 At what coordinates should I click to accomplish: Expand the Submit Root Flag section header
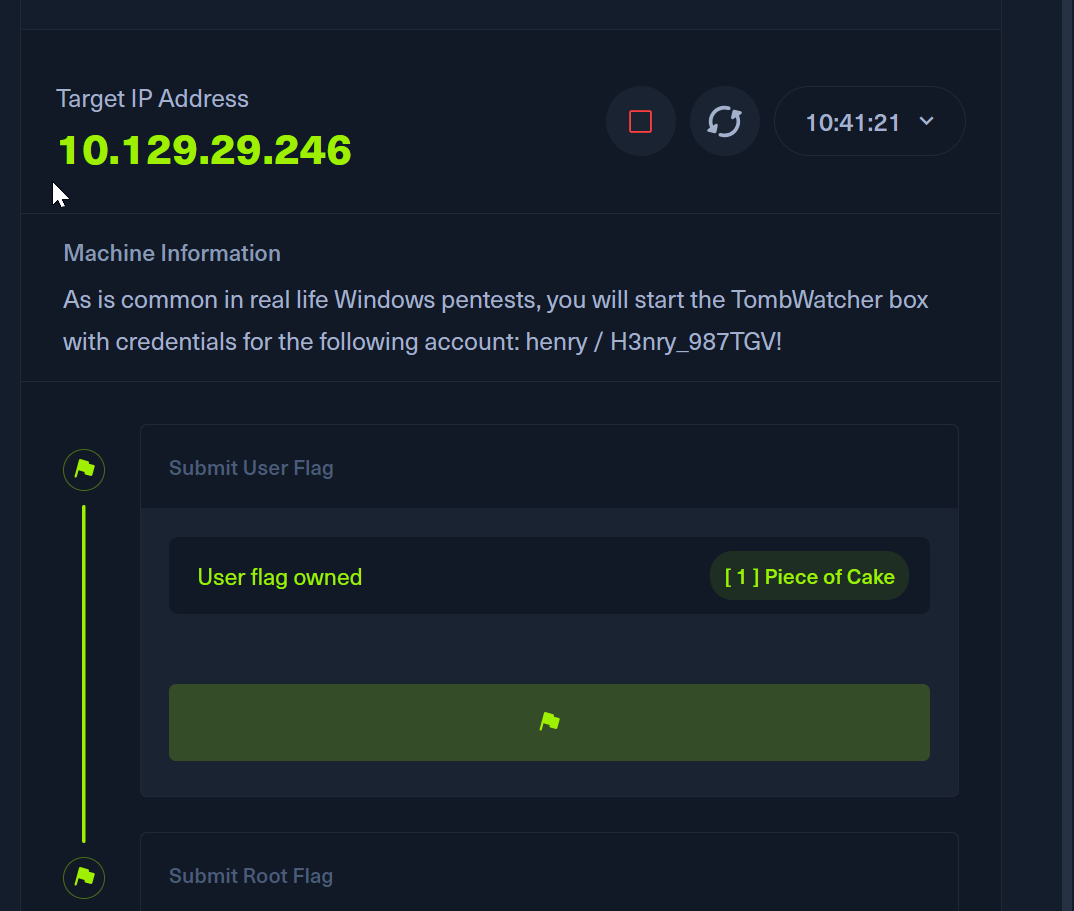coord(251,876)
